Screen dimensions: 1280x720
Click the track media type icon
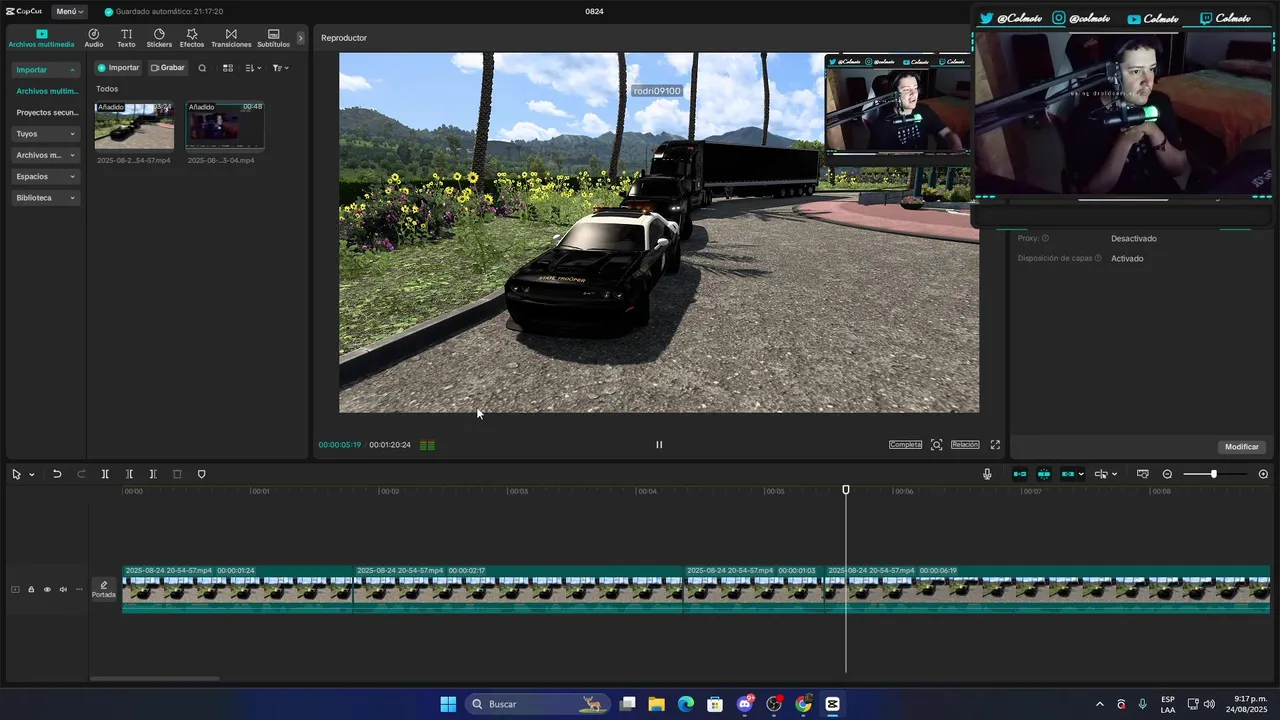15,590
